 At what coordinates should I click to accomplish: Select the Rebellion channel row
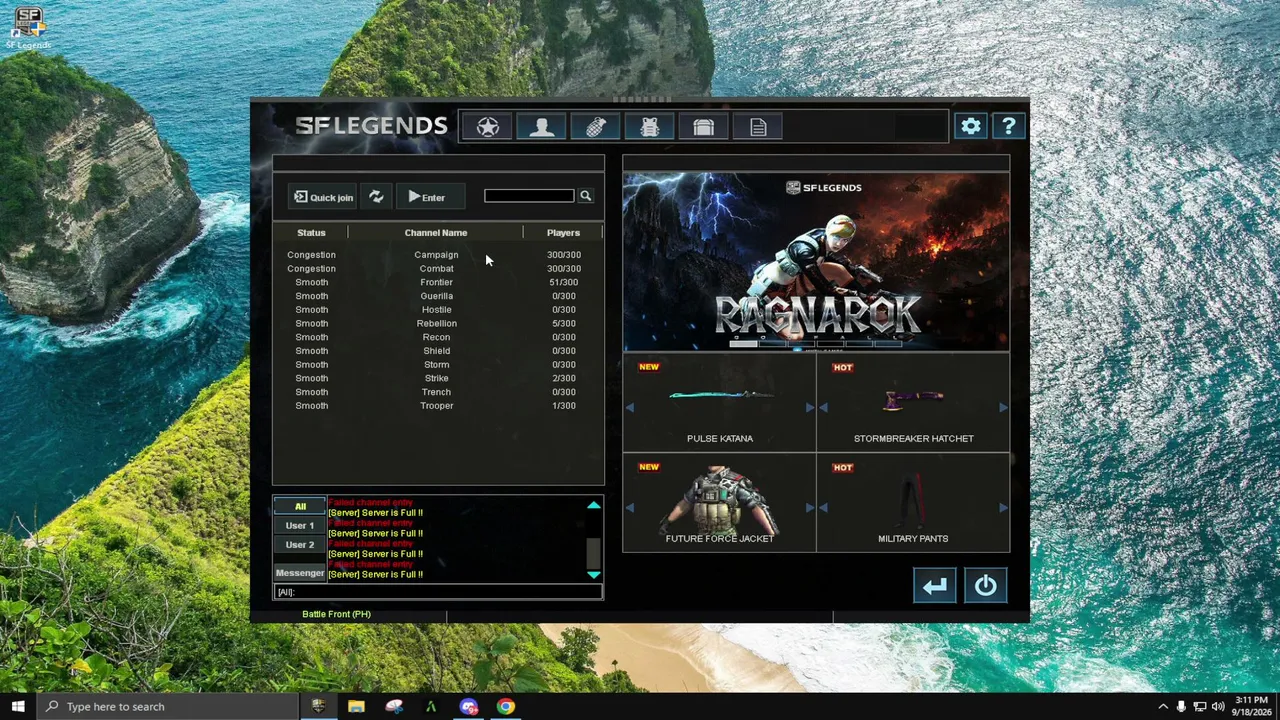pos(438,323)
